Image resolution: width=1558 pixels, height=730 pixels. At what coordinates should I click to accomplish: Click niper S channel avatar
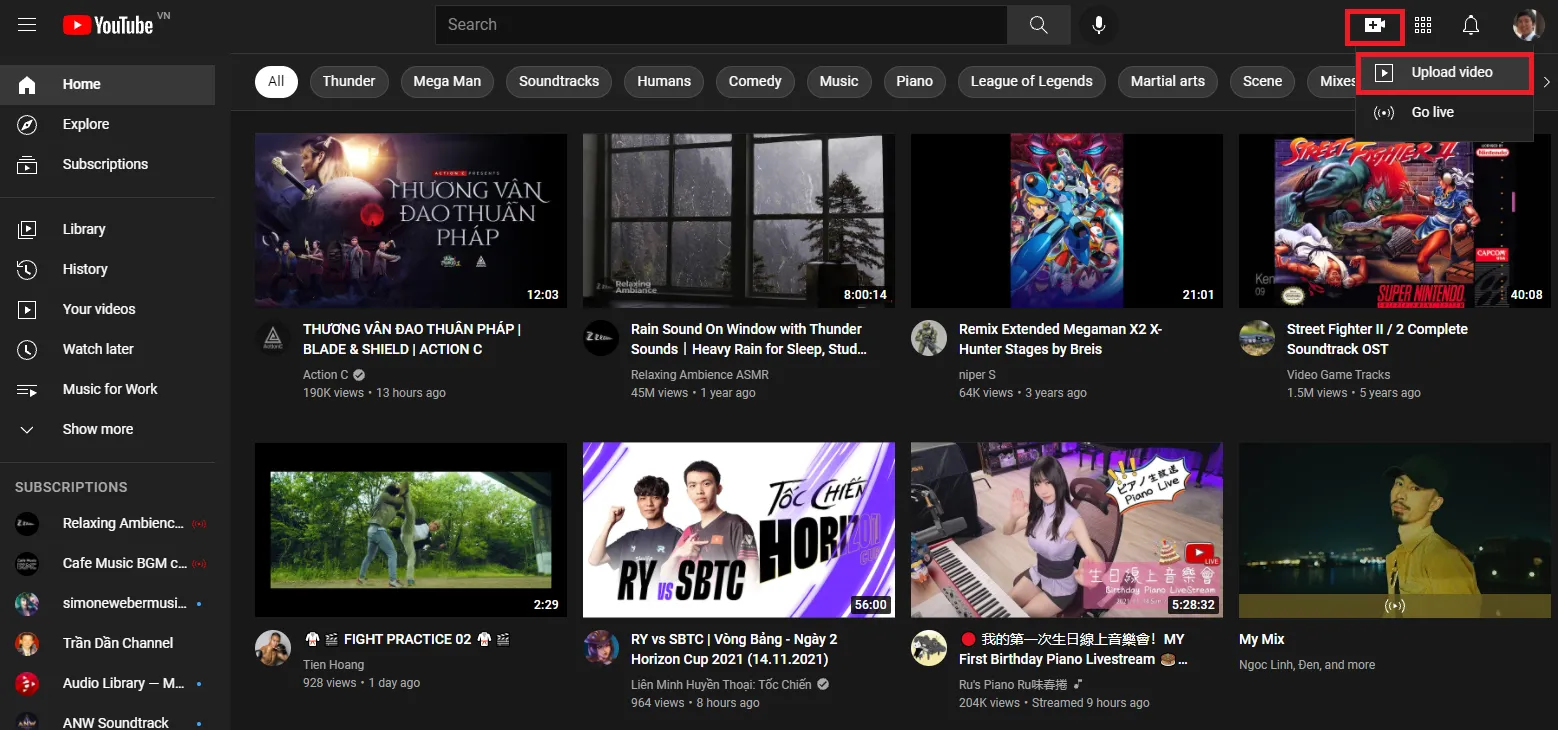click(x=929, y=338)
